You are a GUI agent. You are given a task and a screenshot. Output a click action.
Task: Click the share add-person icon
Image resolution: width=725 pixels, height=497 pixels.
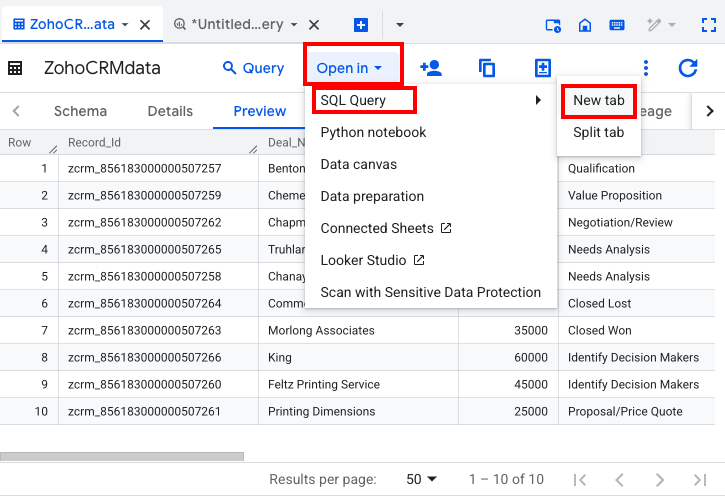pyautogui.click(x=431, y=68)
